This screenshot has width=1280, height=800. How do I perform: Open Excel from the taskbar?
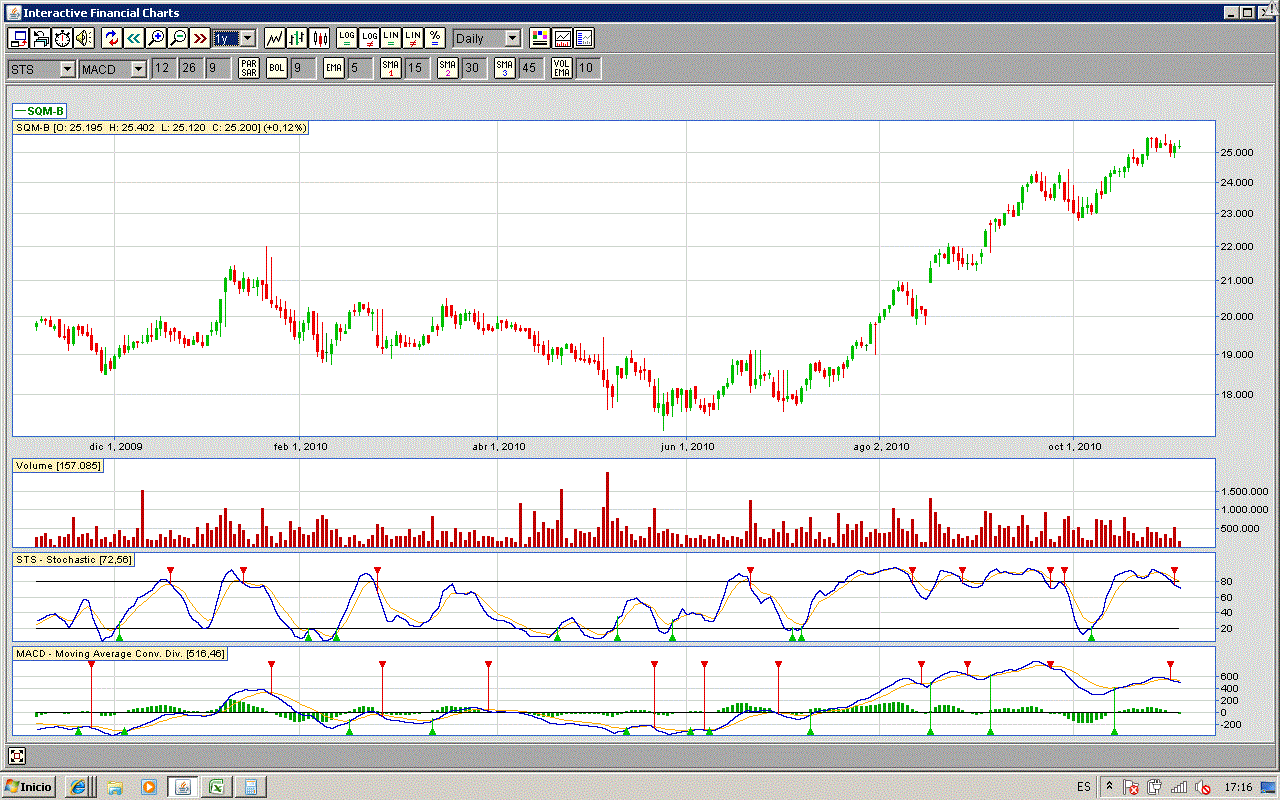point(215,787)
